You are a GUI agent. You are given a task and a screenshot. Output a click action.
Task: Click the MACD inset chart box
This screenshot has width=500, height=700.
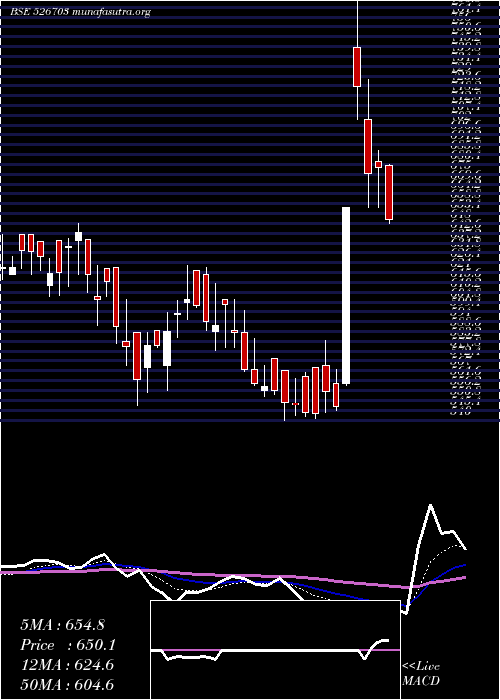point(275,650)
